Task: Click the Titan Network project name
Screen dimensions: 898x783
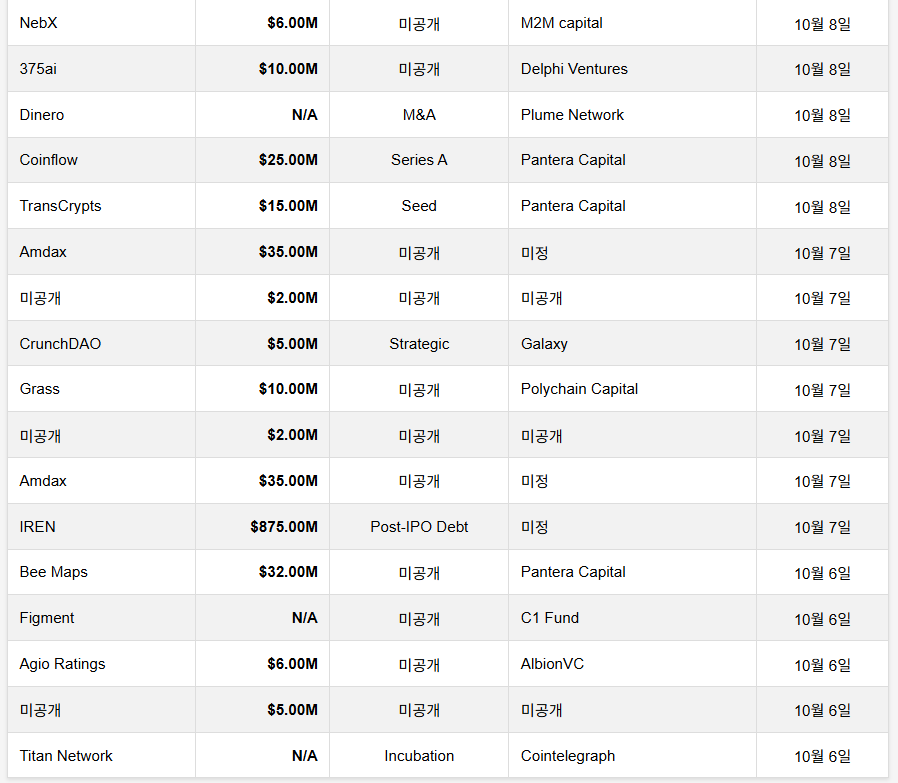Action: [66, 756]
